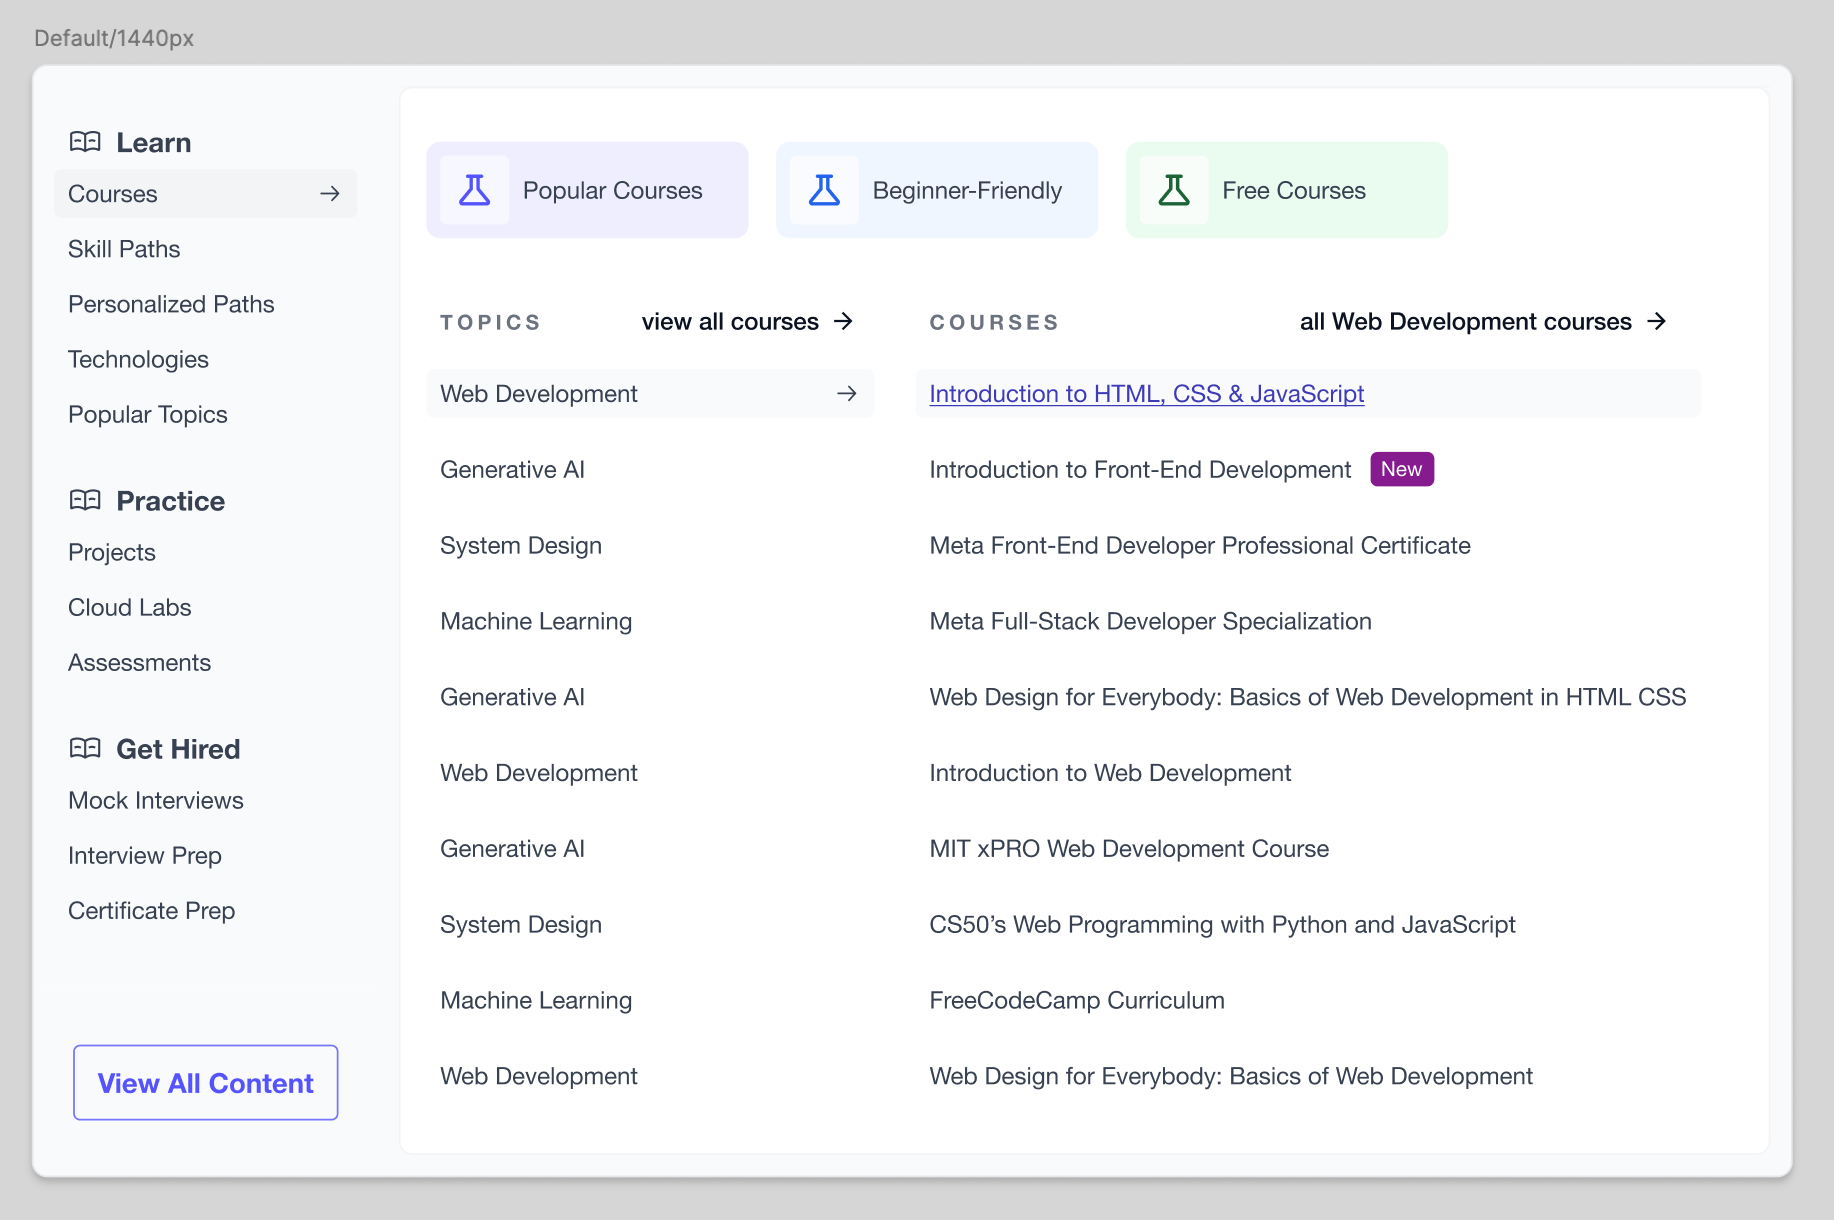Click the blue flask icon in Beginner-Friendly
Viewport: 1834px width, 1220px height.
(824, 190)
